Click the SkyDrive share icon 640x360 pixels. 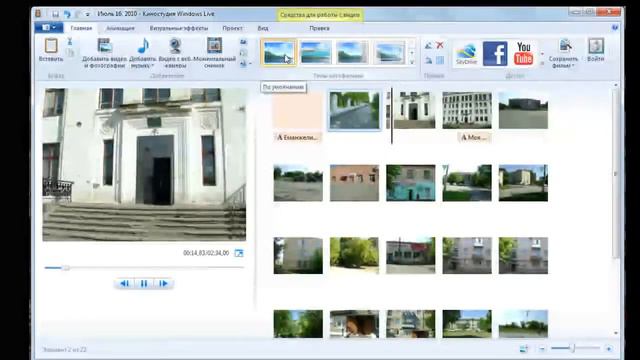467,53
